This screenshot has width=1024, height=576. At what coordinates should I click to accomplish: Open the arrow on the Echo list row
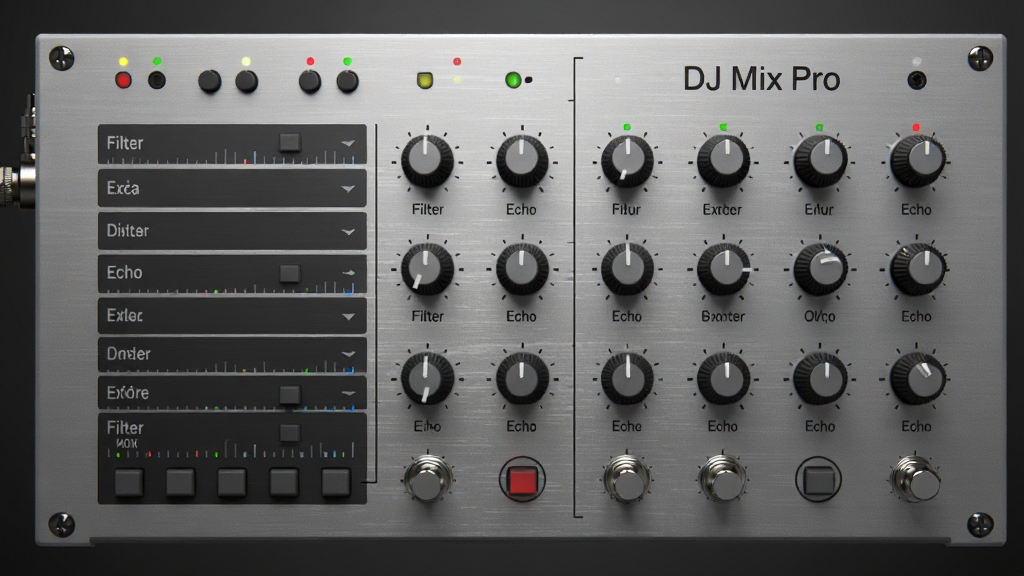348,273
